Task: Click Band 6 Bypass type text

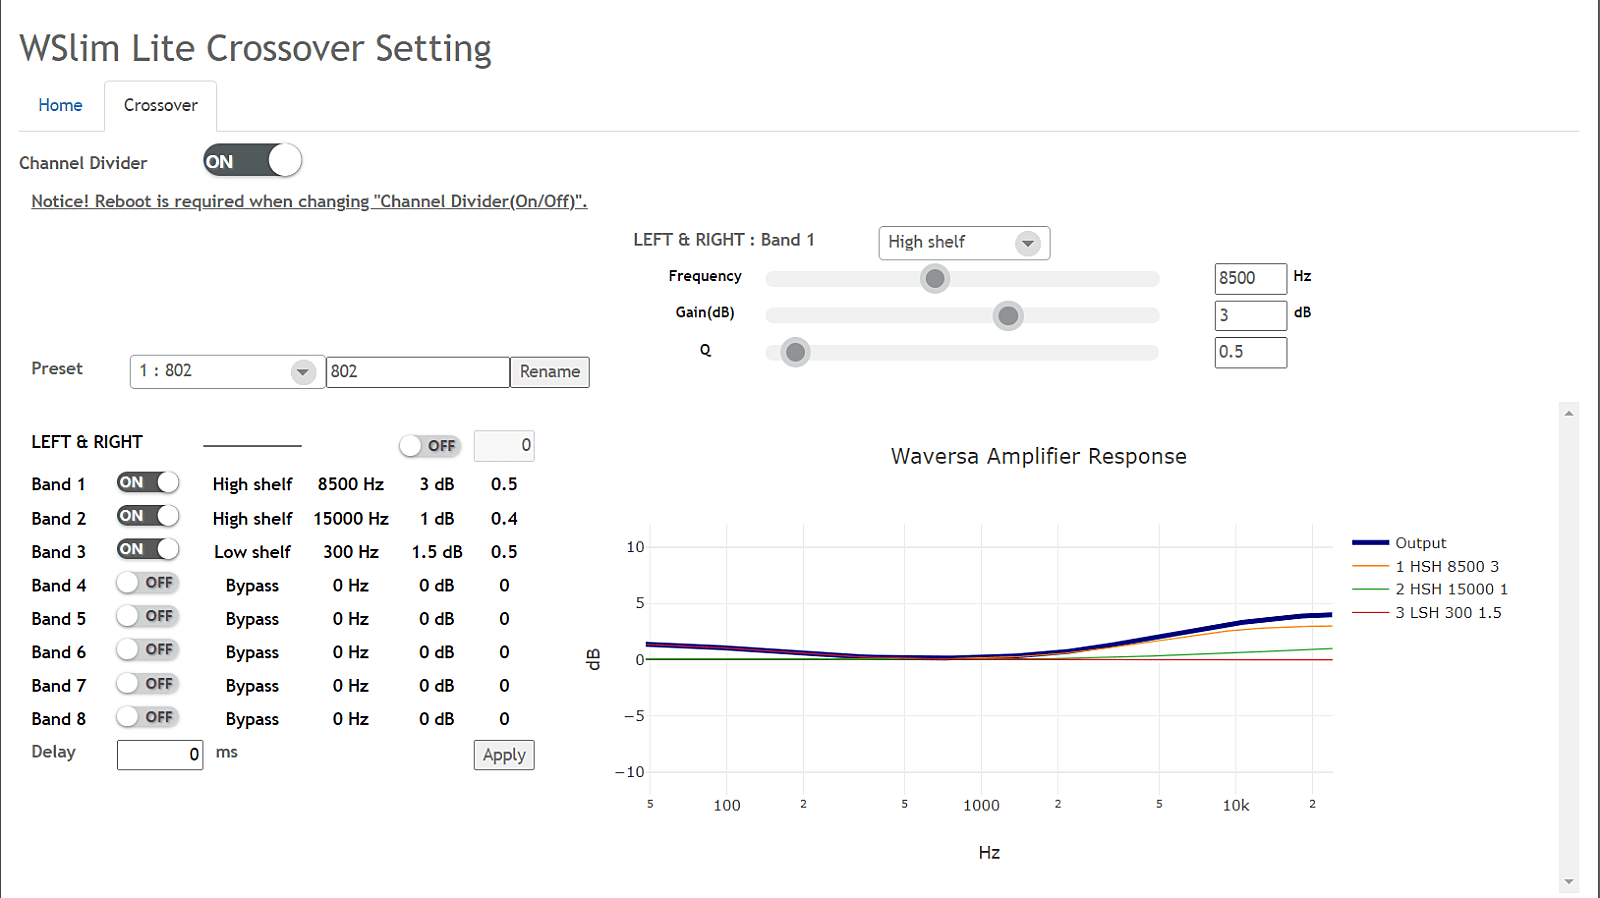Action: tap(252, 653)
